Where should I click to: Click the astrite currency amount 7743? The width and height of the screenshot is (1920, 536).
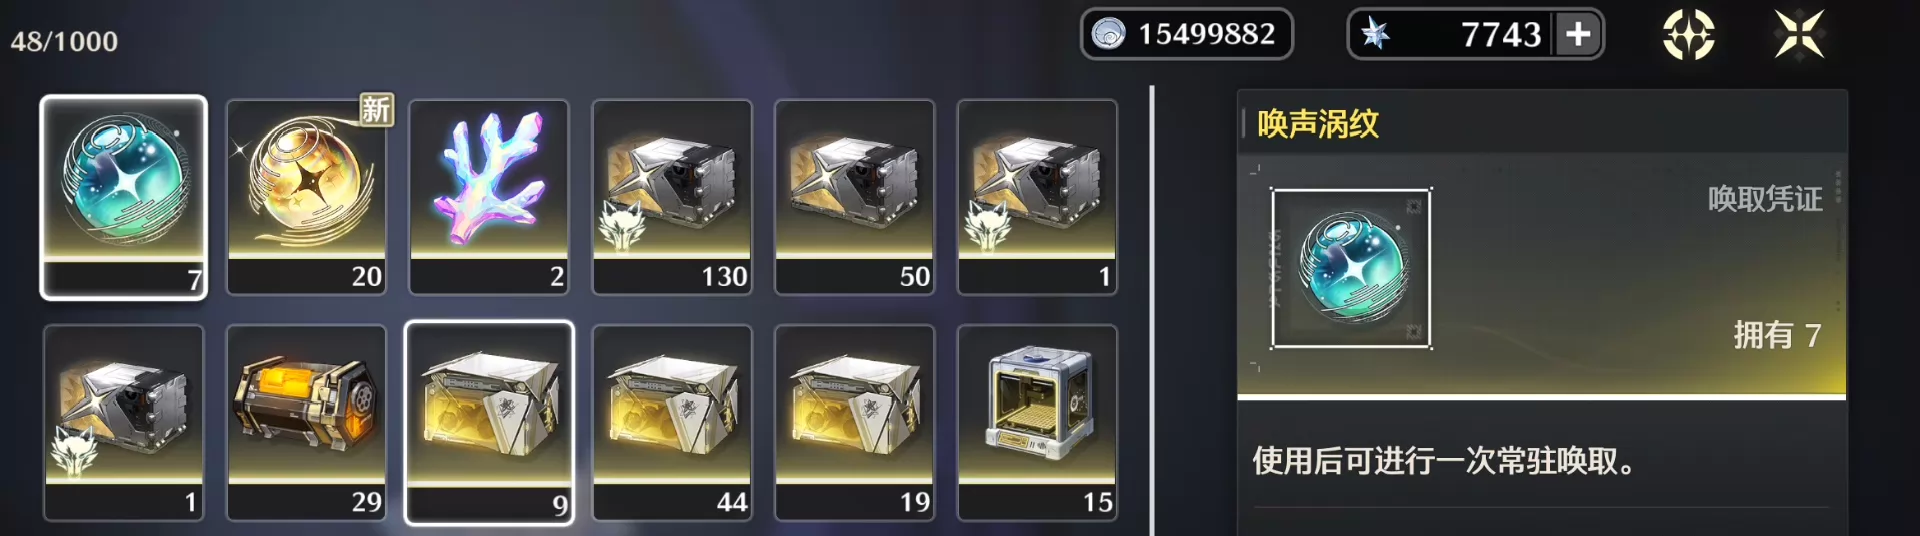pos(1501,35)
